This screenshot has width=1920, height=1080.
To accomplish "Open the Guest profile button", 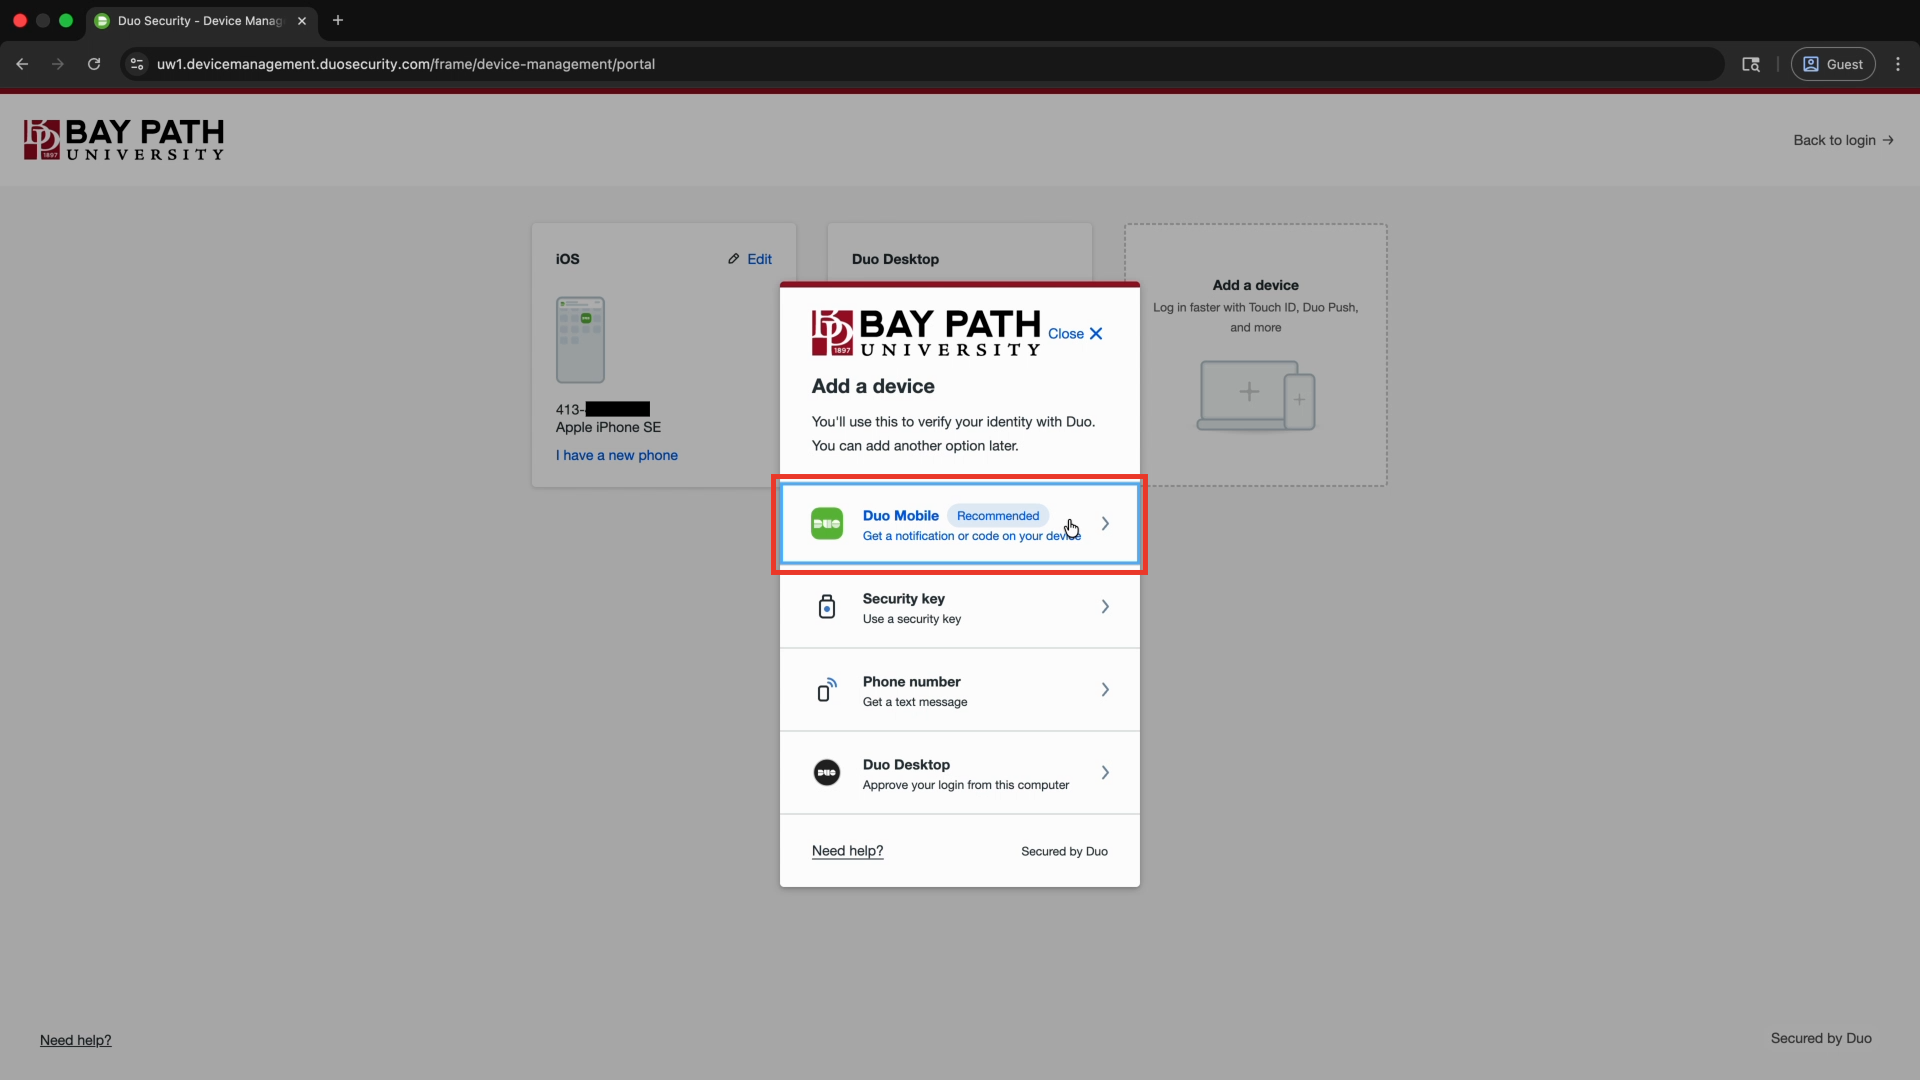I will (1833, 64).
